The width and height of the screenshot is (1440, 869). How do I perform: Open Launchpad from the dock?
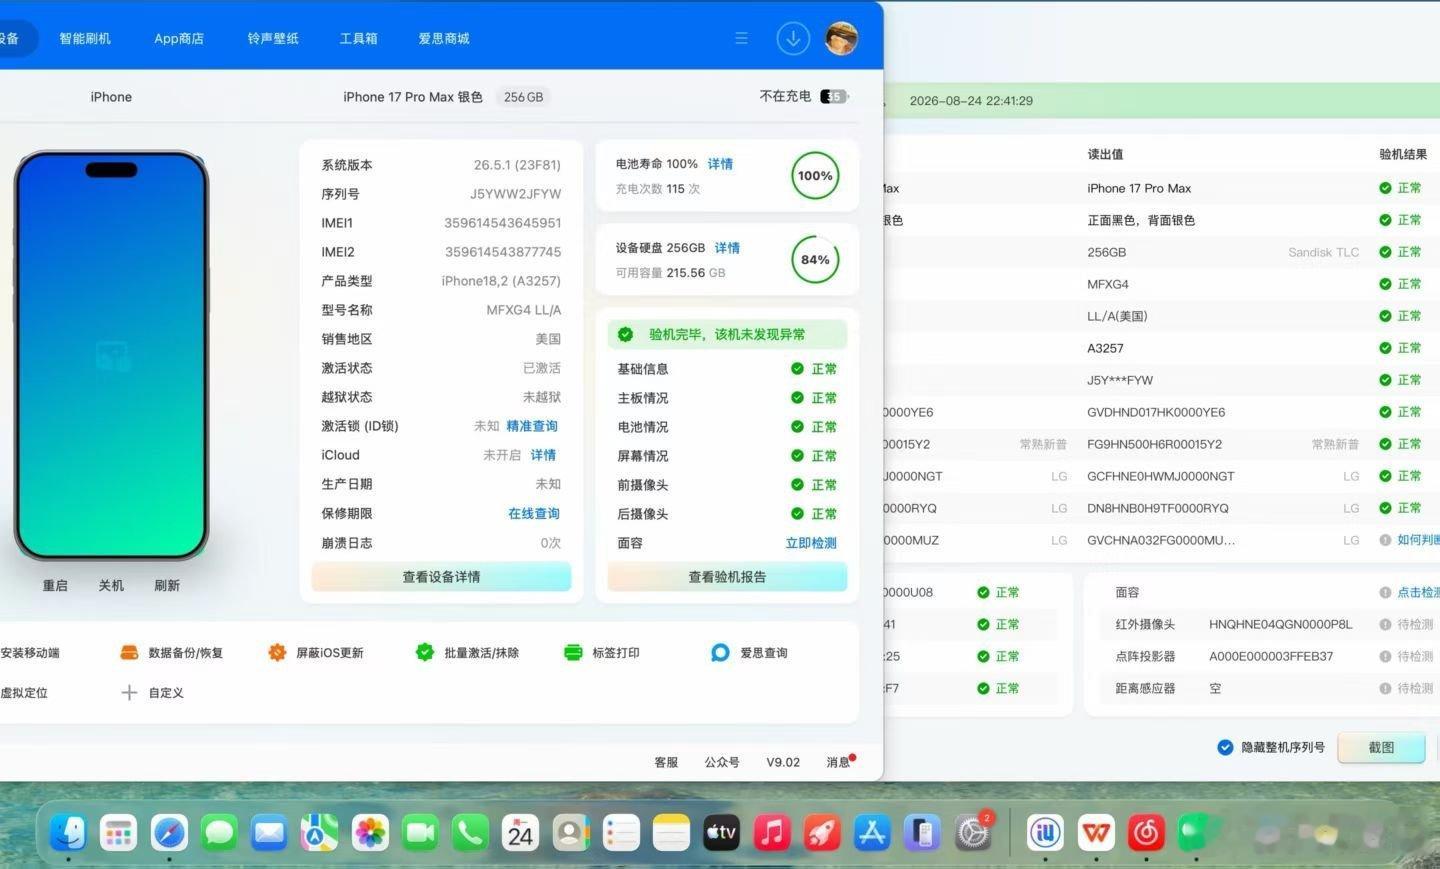[118, 832]
